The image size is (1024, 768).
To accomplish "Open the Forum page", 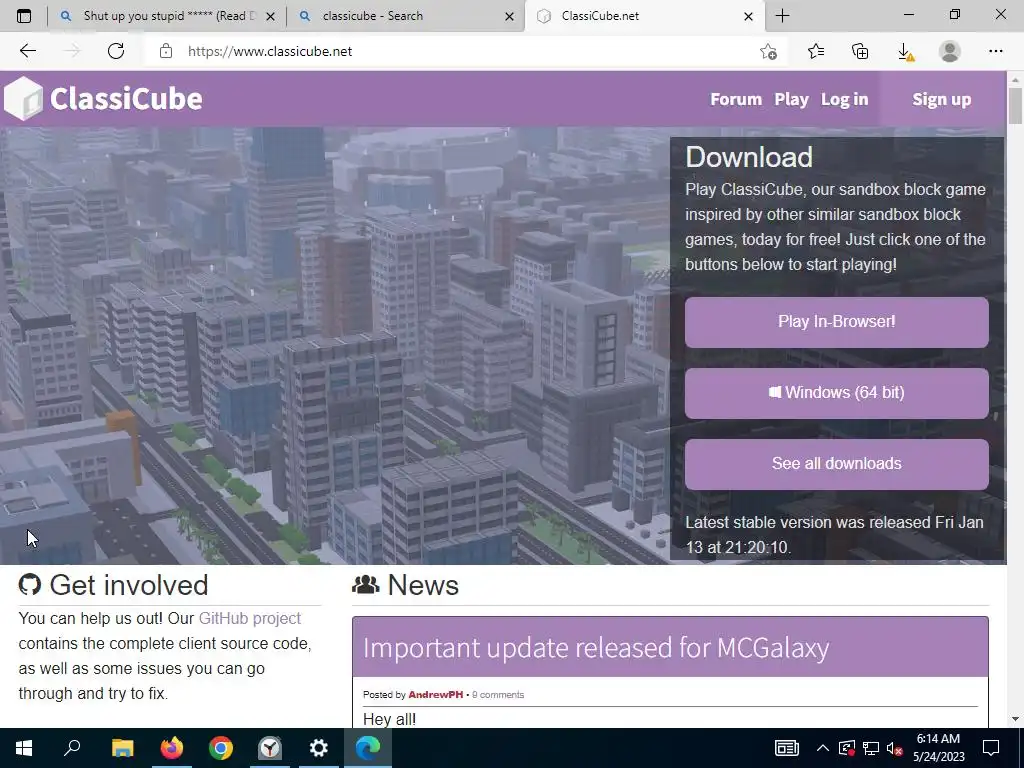I will pyautogui.click(x=736, y=99).
